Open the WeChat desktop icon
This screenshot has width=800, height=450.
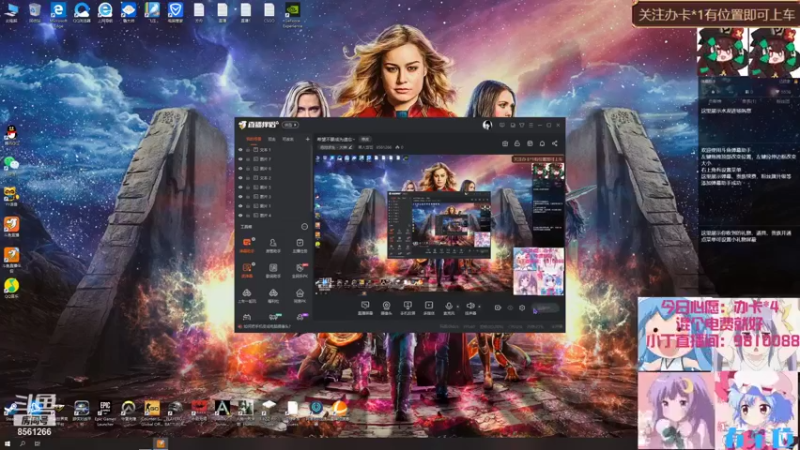[11, 165]
